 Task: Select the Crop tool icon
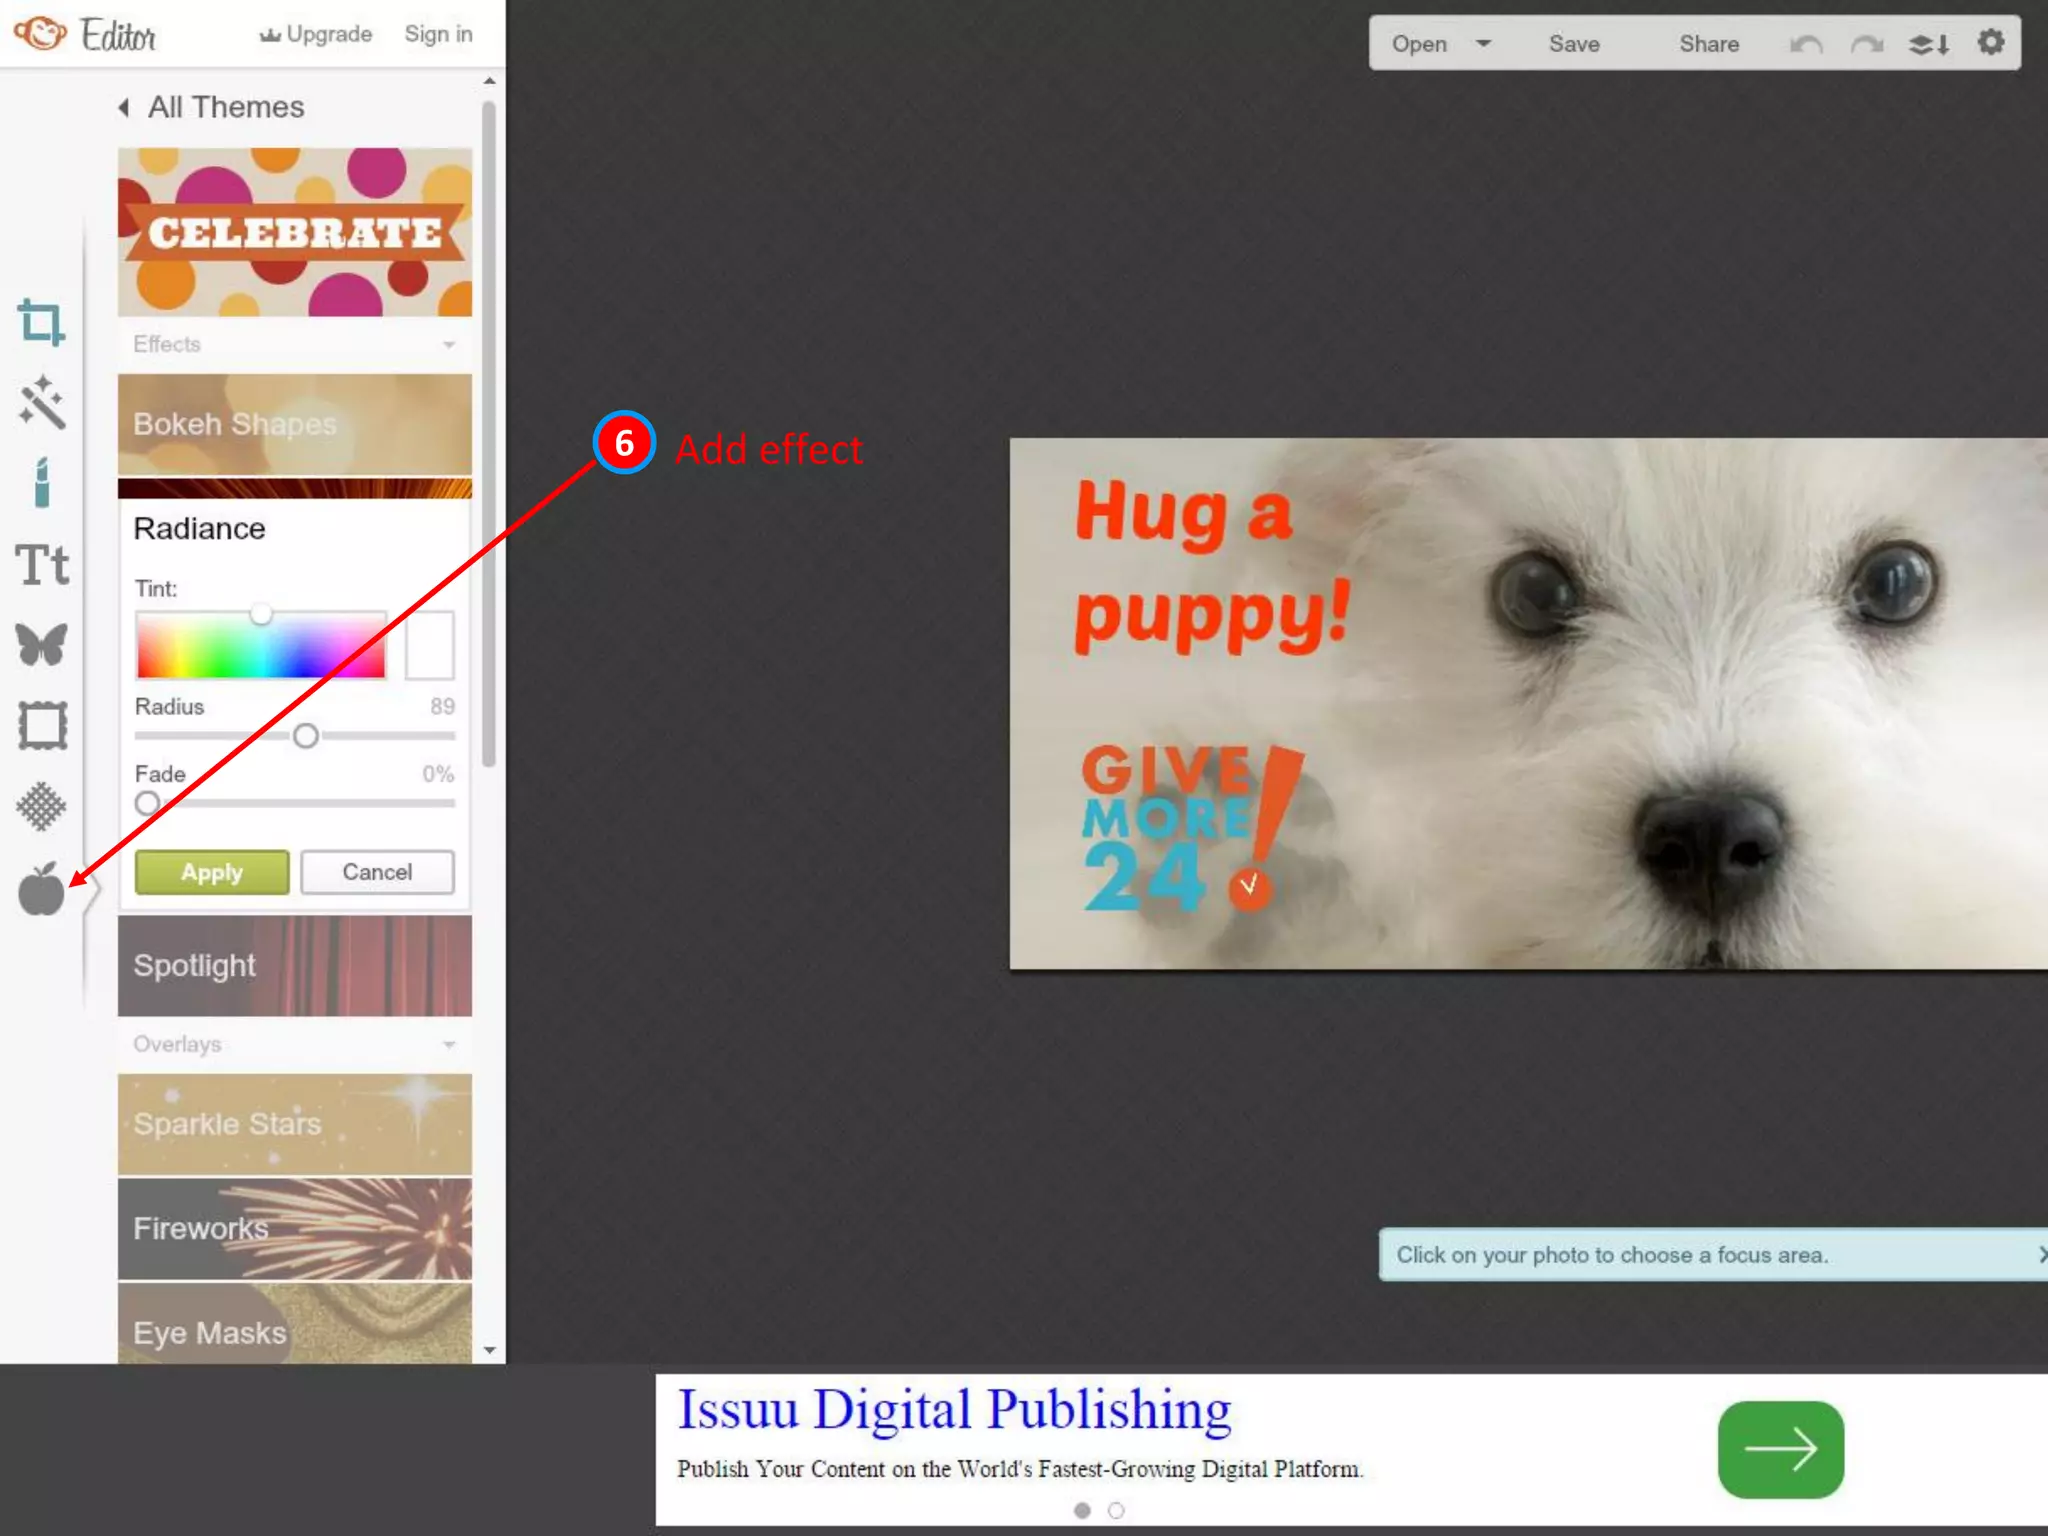click(x=41, y=323)
